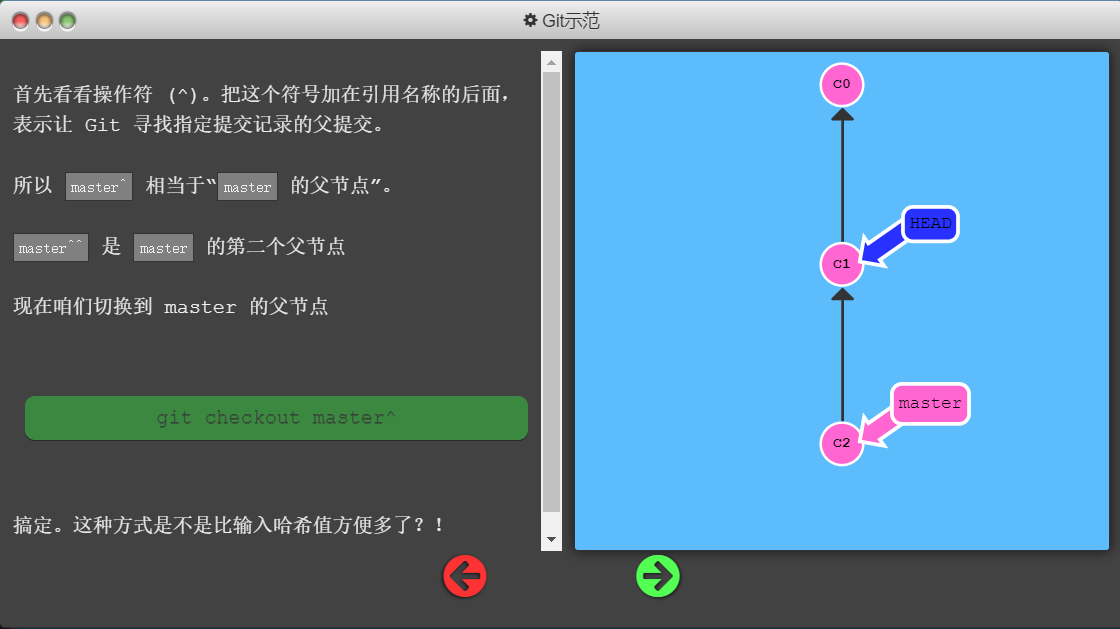1120x629 pixels.
Task: Click the master tag beside 的父节点
Action: (x=247, y=187)
